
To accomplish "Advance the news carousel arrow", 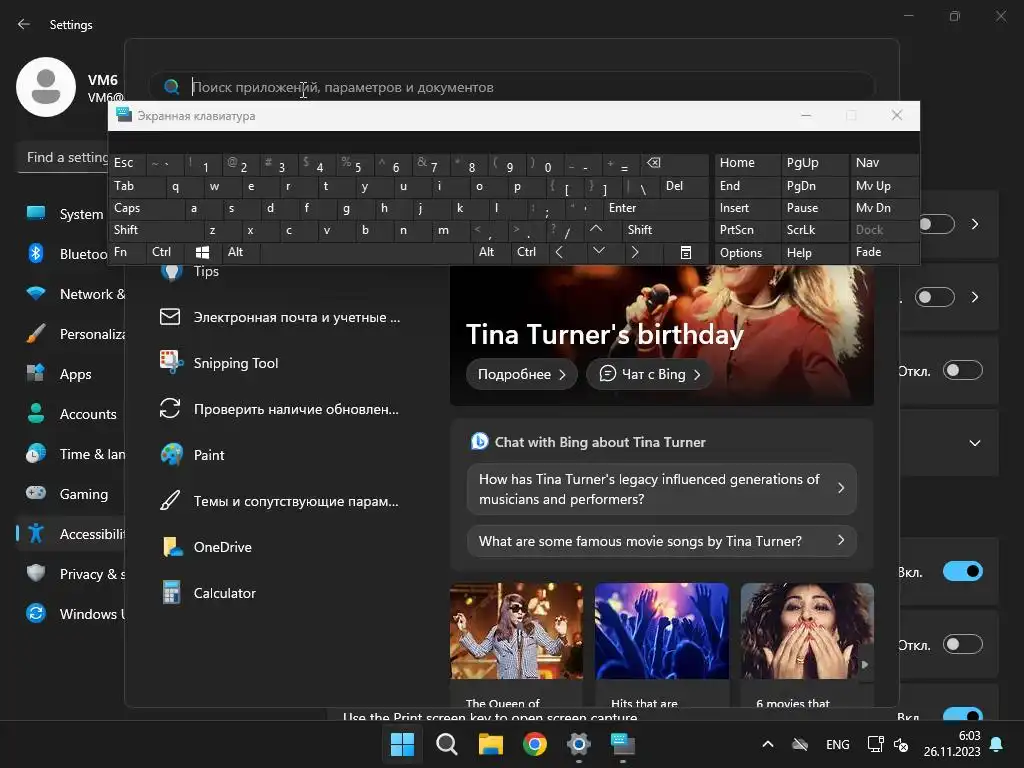I will coord(865,665).
